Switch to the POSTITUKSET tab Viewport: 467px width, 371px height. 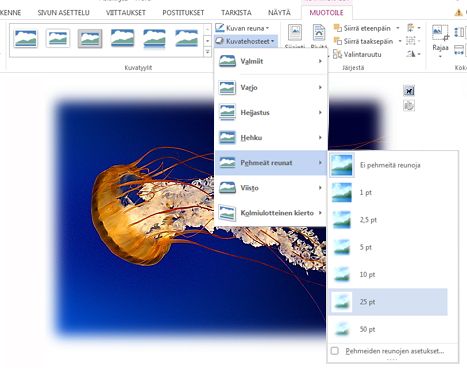point(183,13)
